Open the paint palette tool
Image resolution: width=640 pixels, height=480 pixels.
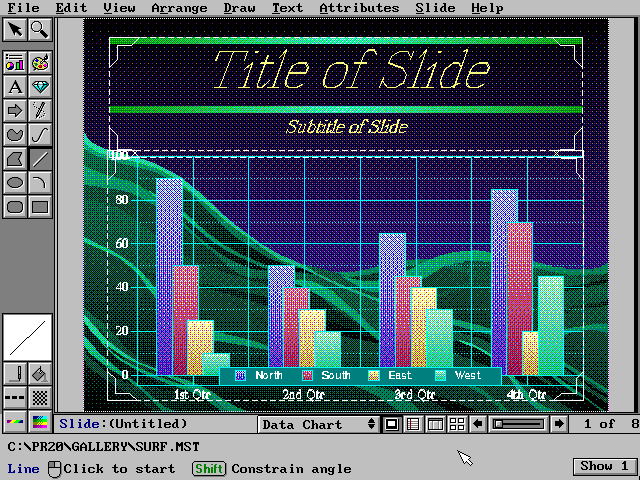[x=40, y=62]
